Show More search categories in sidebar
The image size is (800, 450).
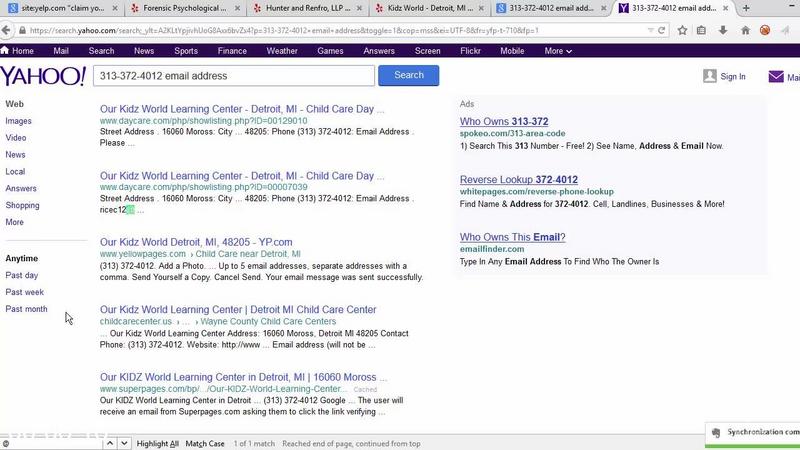tap(14, 222)
